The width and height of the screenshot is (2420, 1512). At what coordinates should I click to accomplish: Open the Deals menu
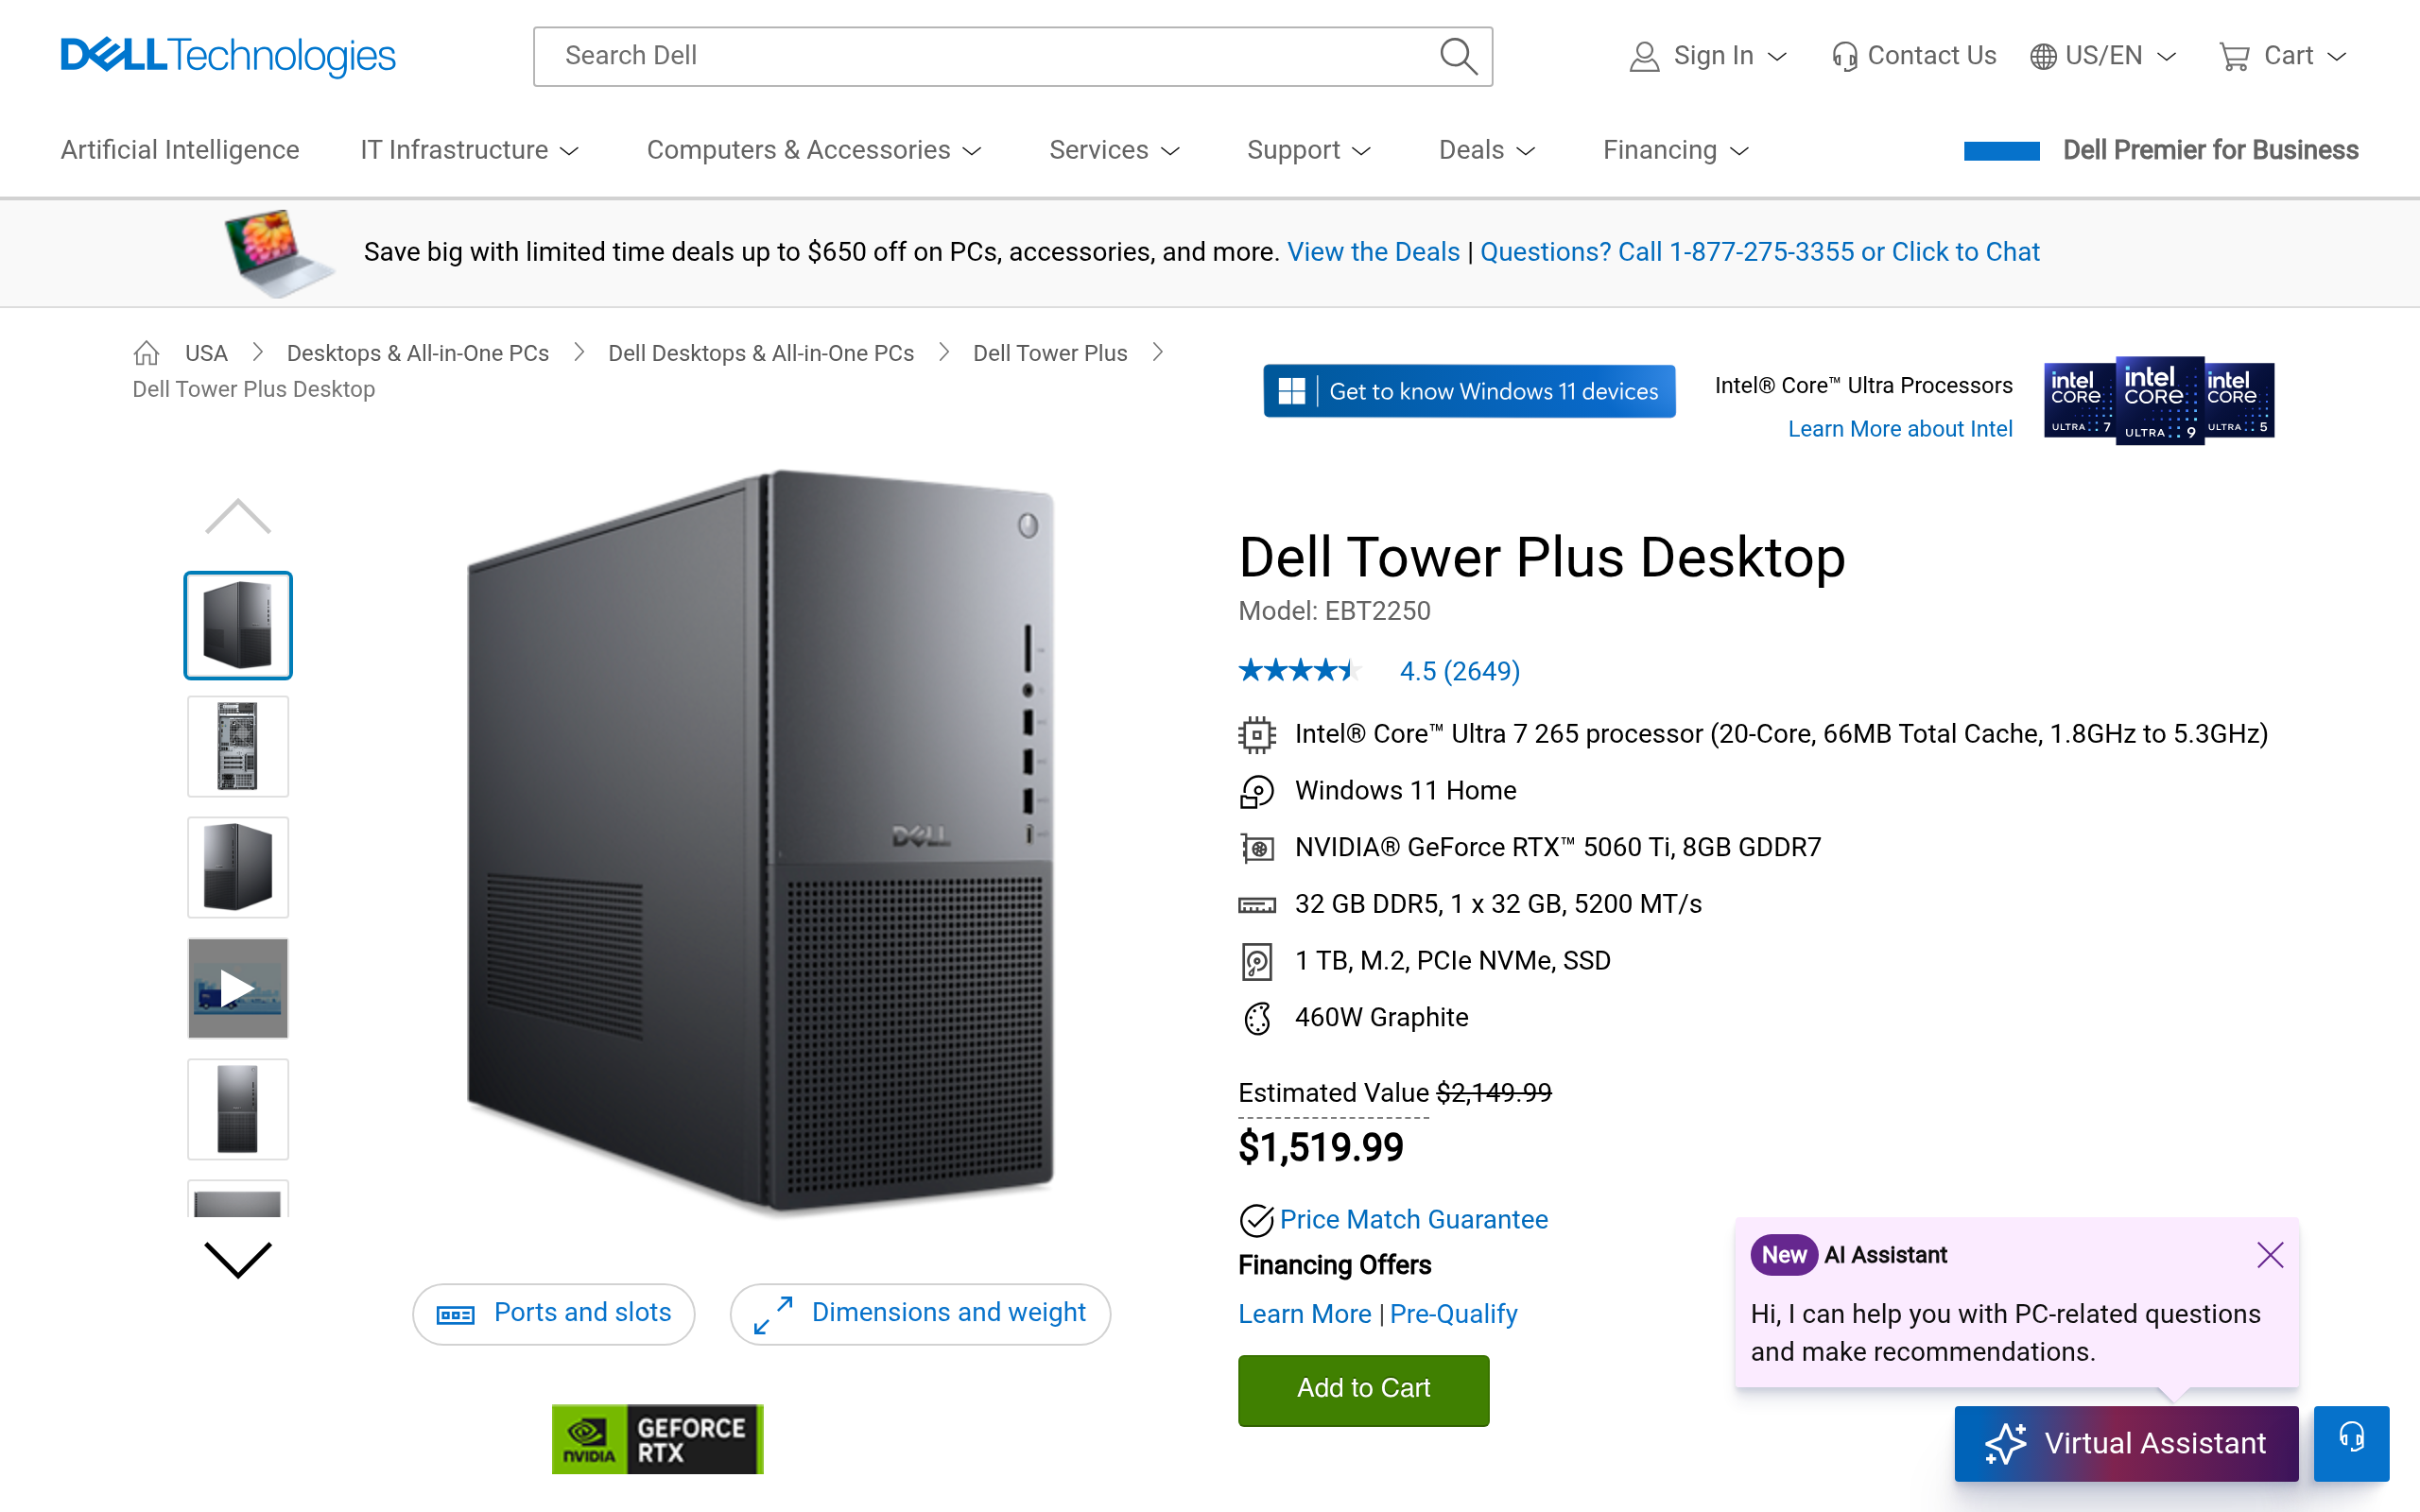pos(1486,150)
